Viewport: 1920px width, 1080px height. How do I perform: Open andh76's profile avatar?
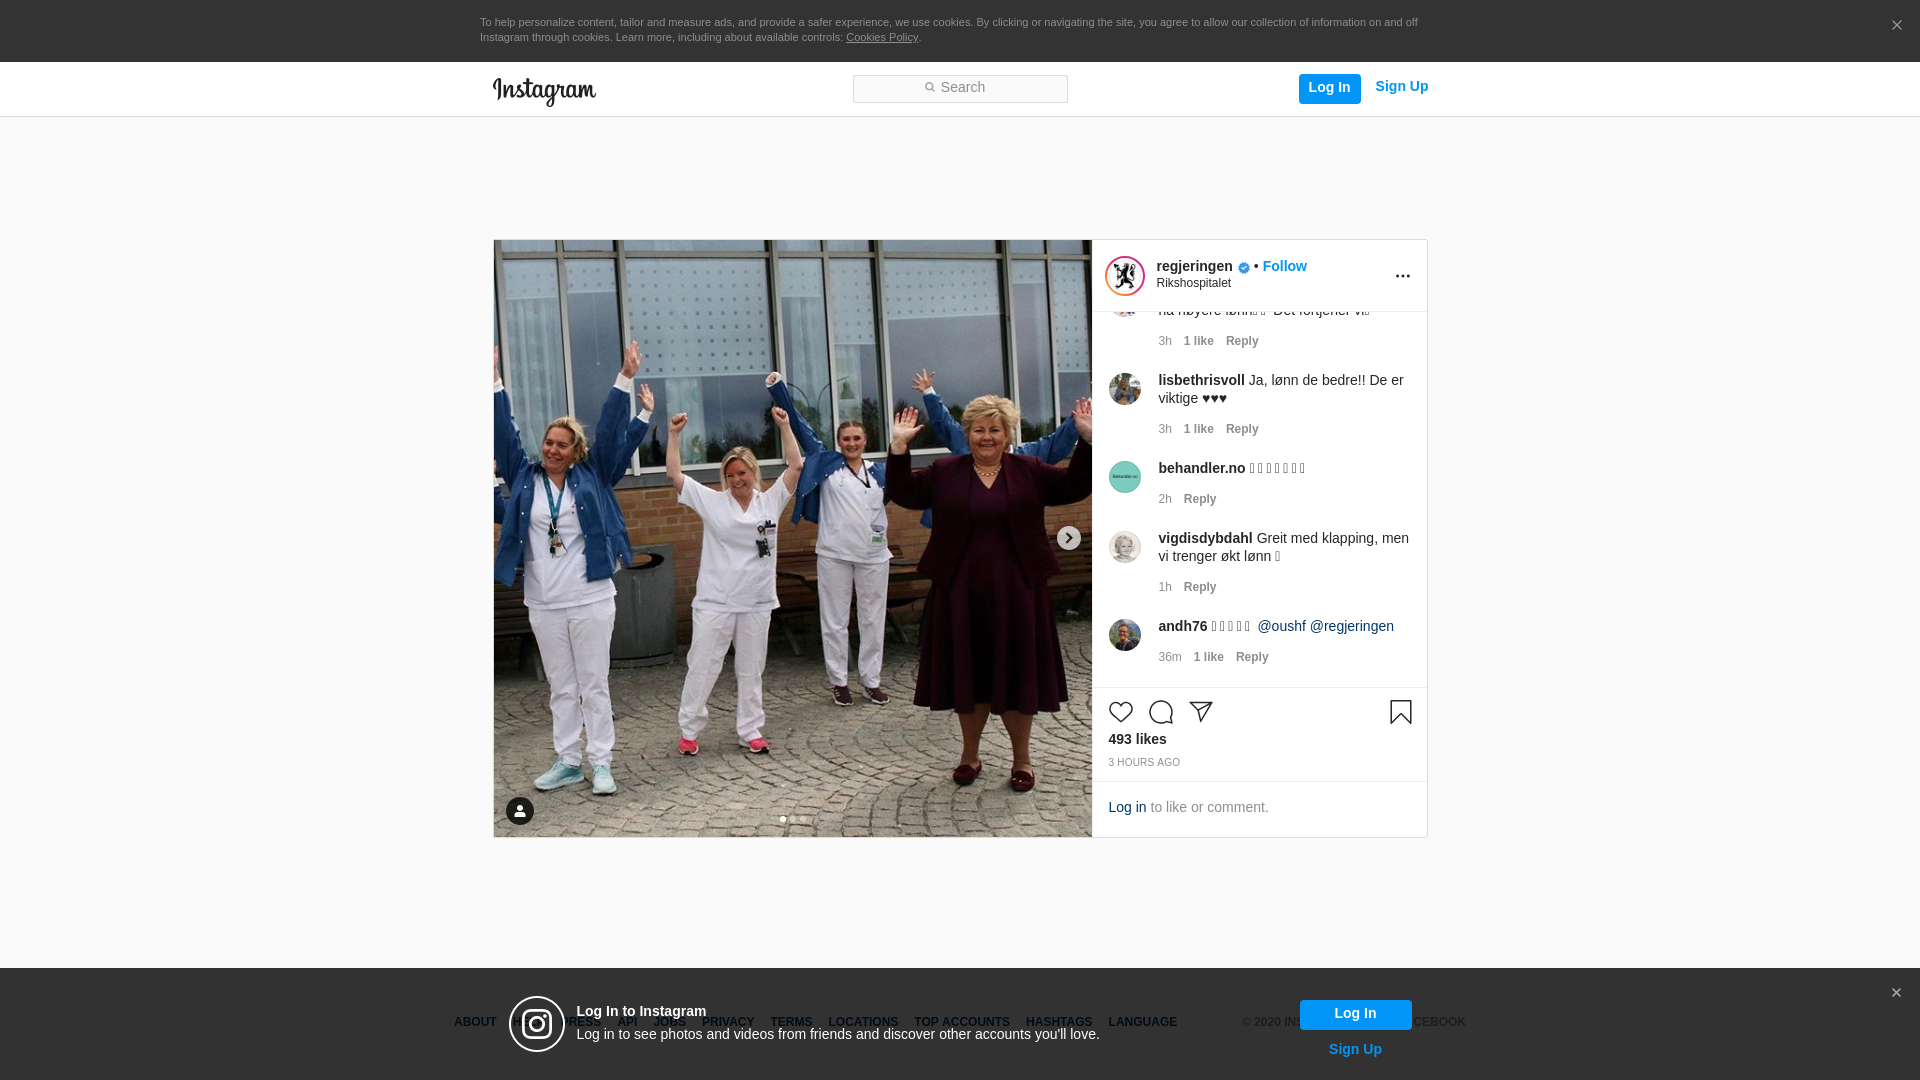coord(1125,635)
